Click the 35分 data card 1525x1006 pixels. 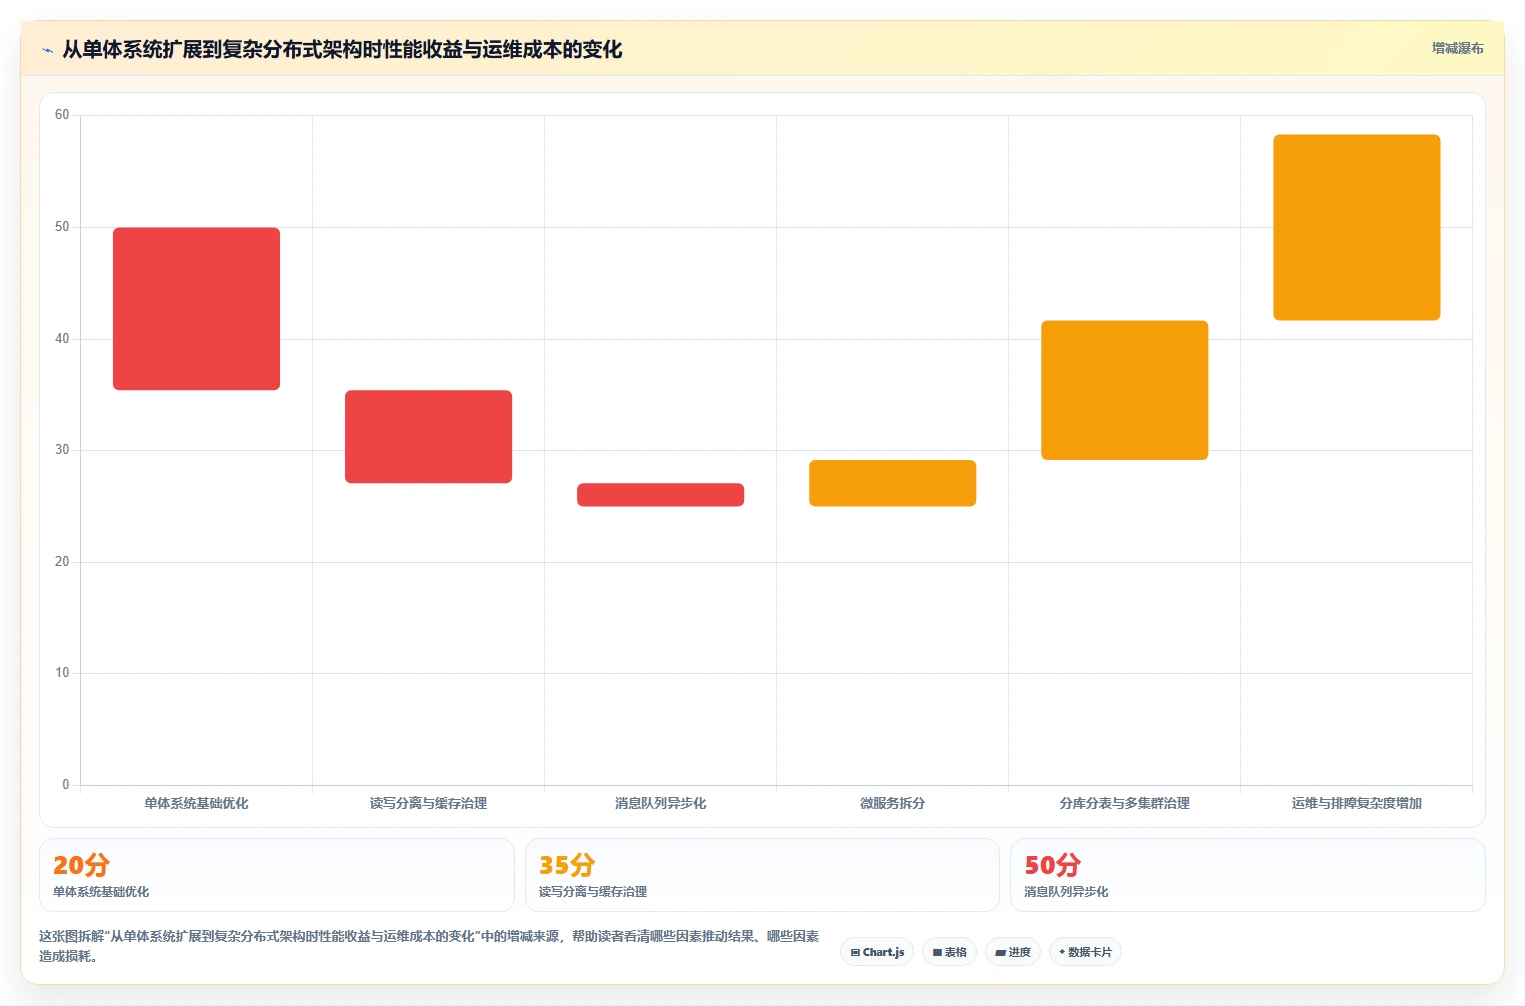pos(762,875)
